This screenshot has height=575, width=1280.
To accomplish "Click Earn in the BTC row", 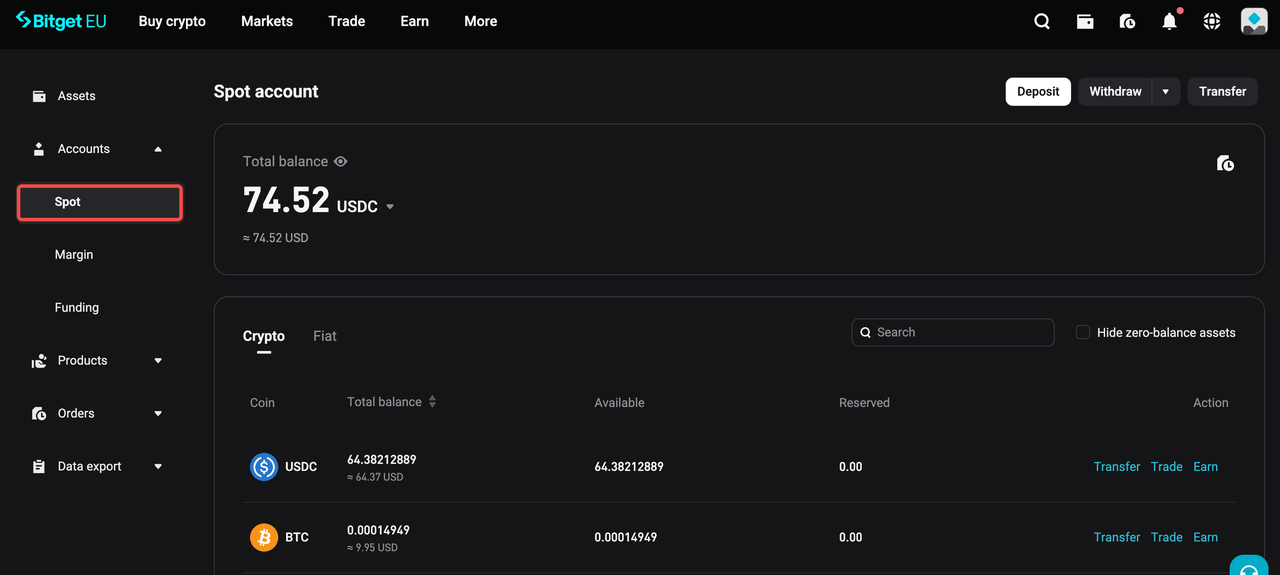I will tap(1206, 538).
